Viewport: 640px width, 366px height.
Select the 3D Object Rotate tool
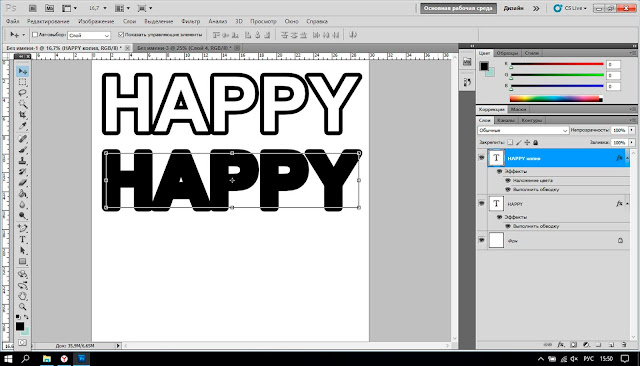(x=22, y=274)
